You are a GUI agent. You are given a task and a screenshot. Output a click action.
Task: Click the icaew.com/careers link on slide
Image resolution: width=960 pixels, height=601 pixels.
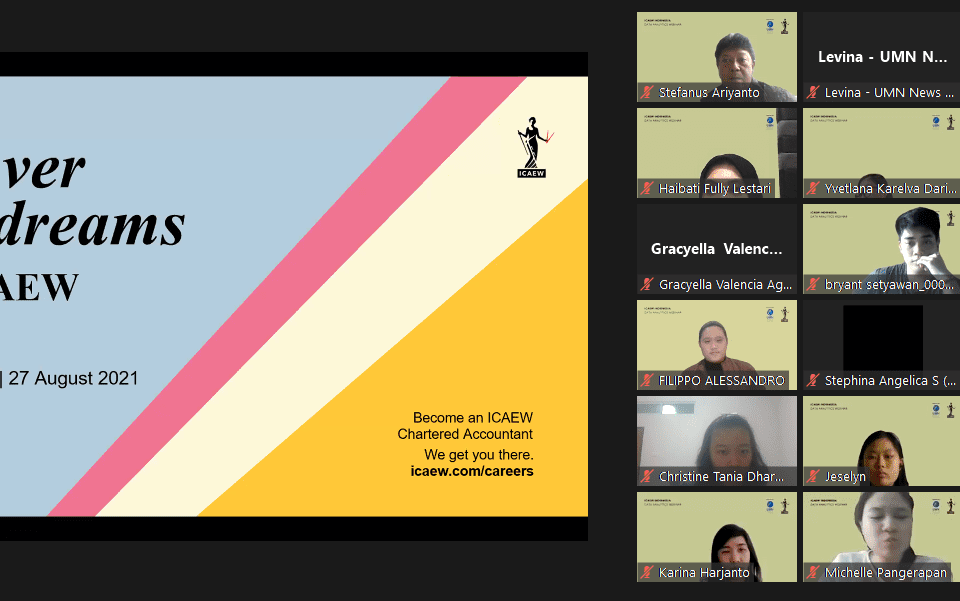point(471,471)
